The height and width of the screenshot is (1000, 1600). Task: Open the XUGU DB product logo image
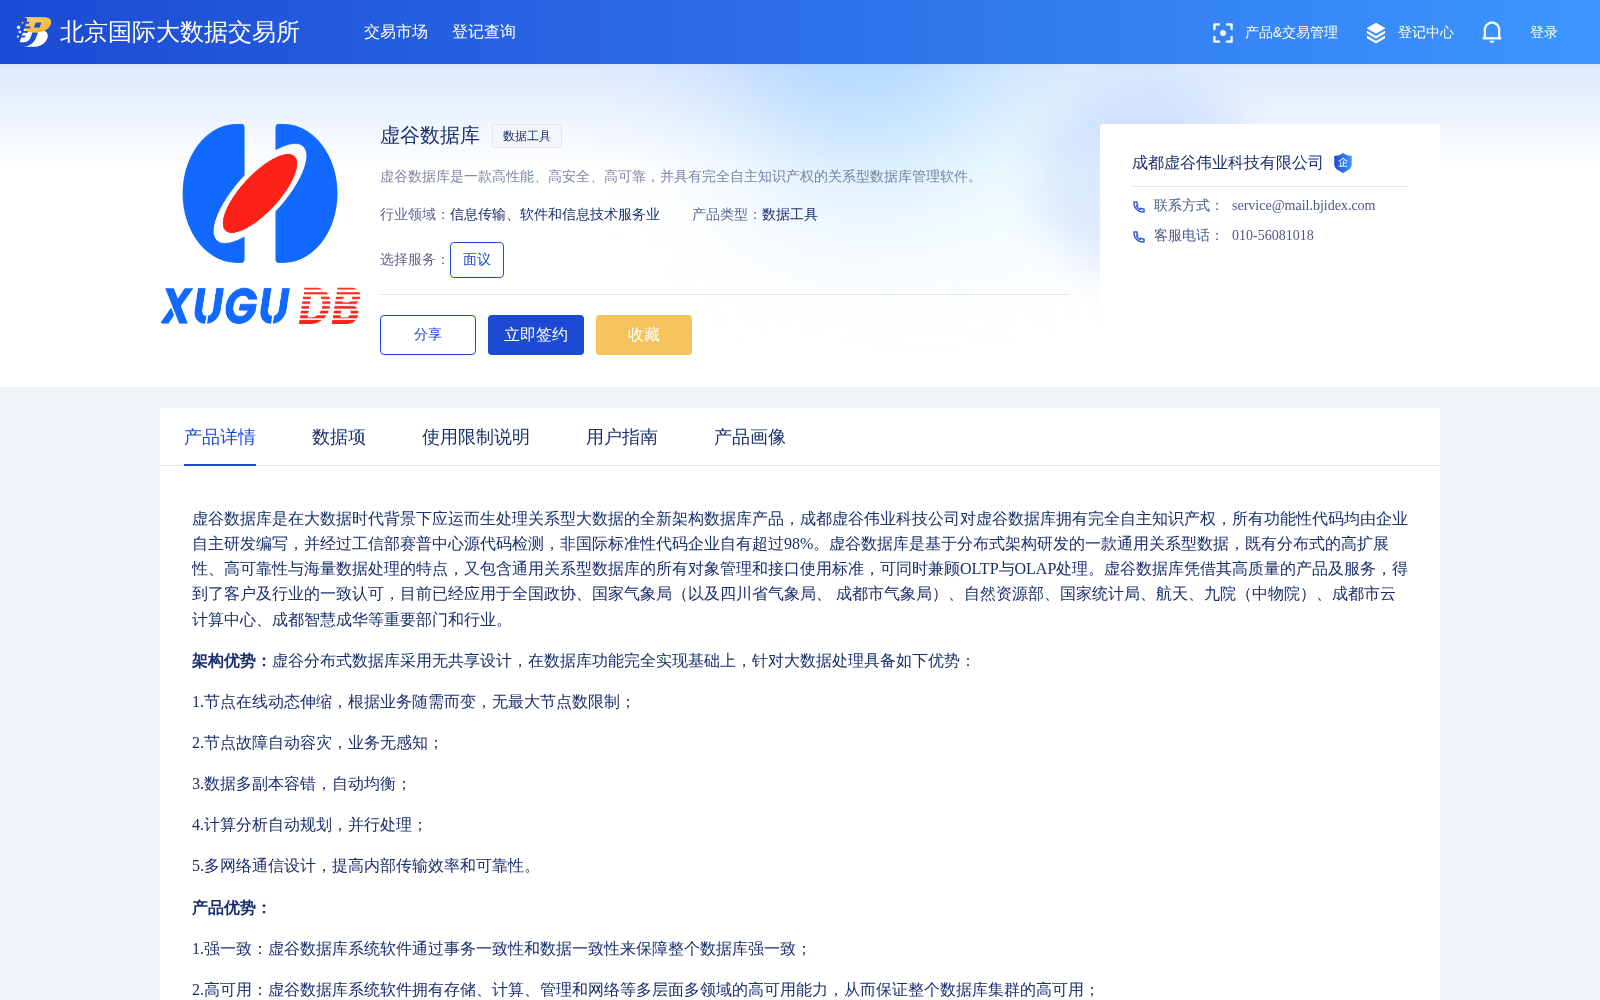pyautogui.click(x=260, y=224)
